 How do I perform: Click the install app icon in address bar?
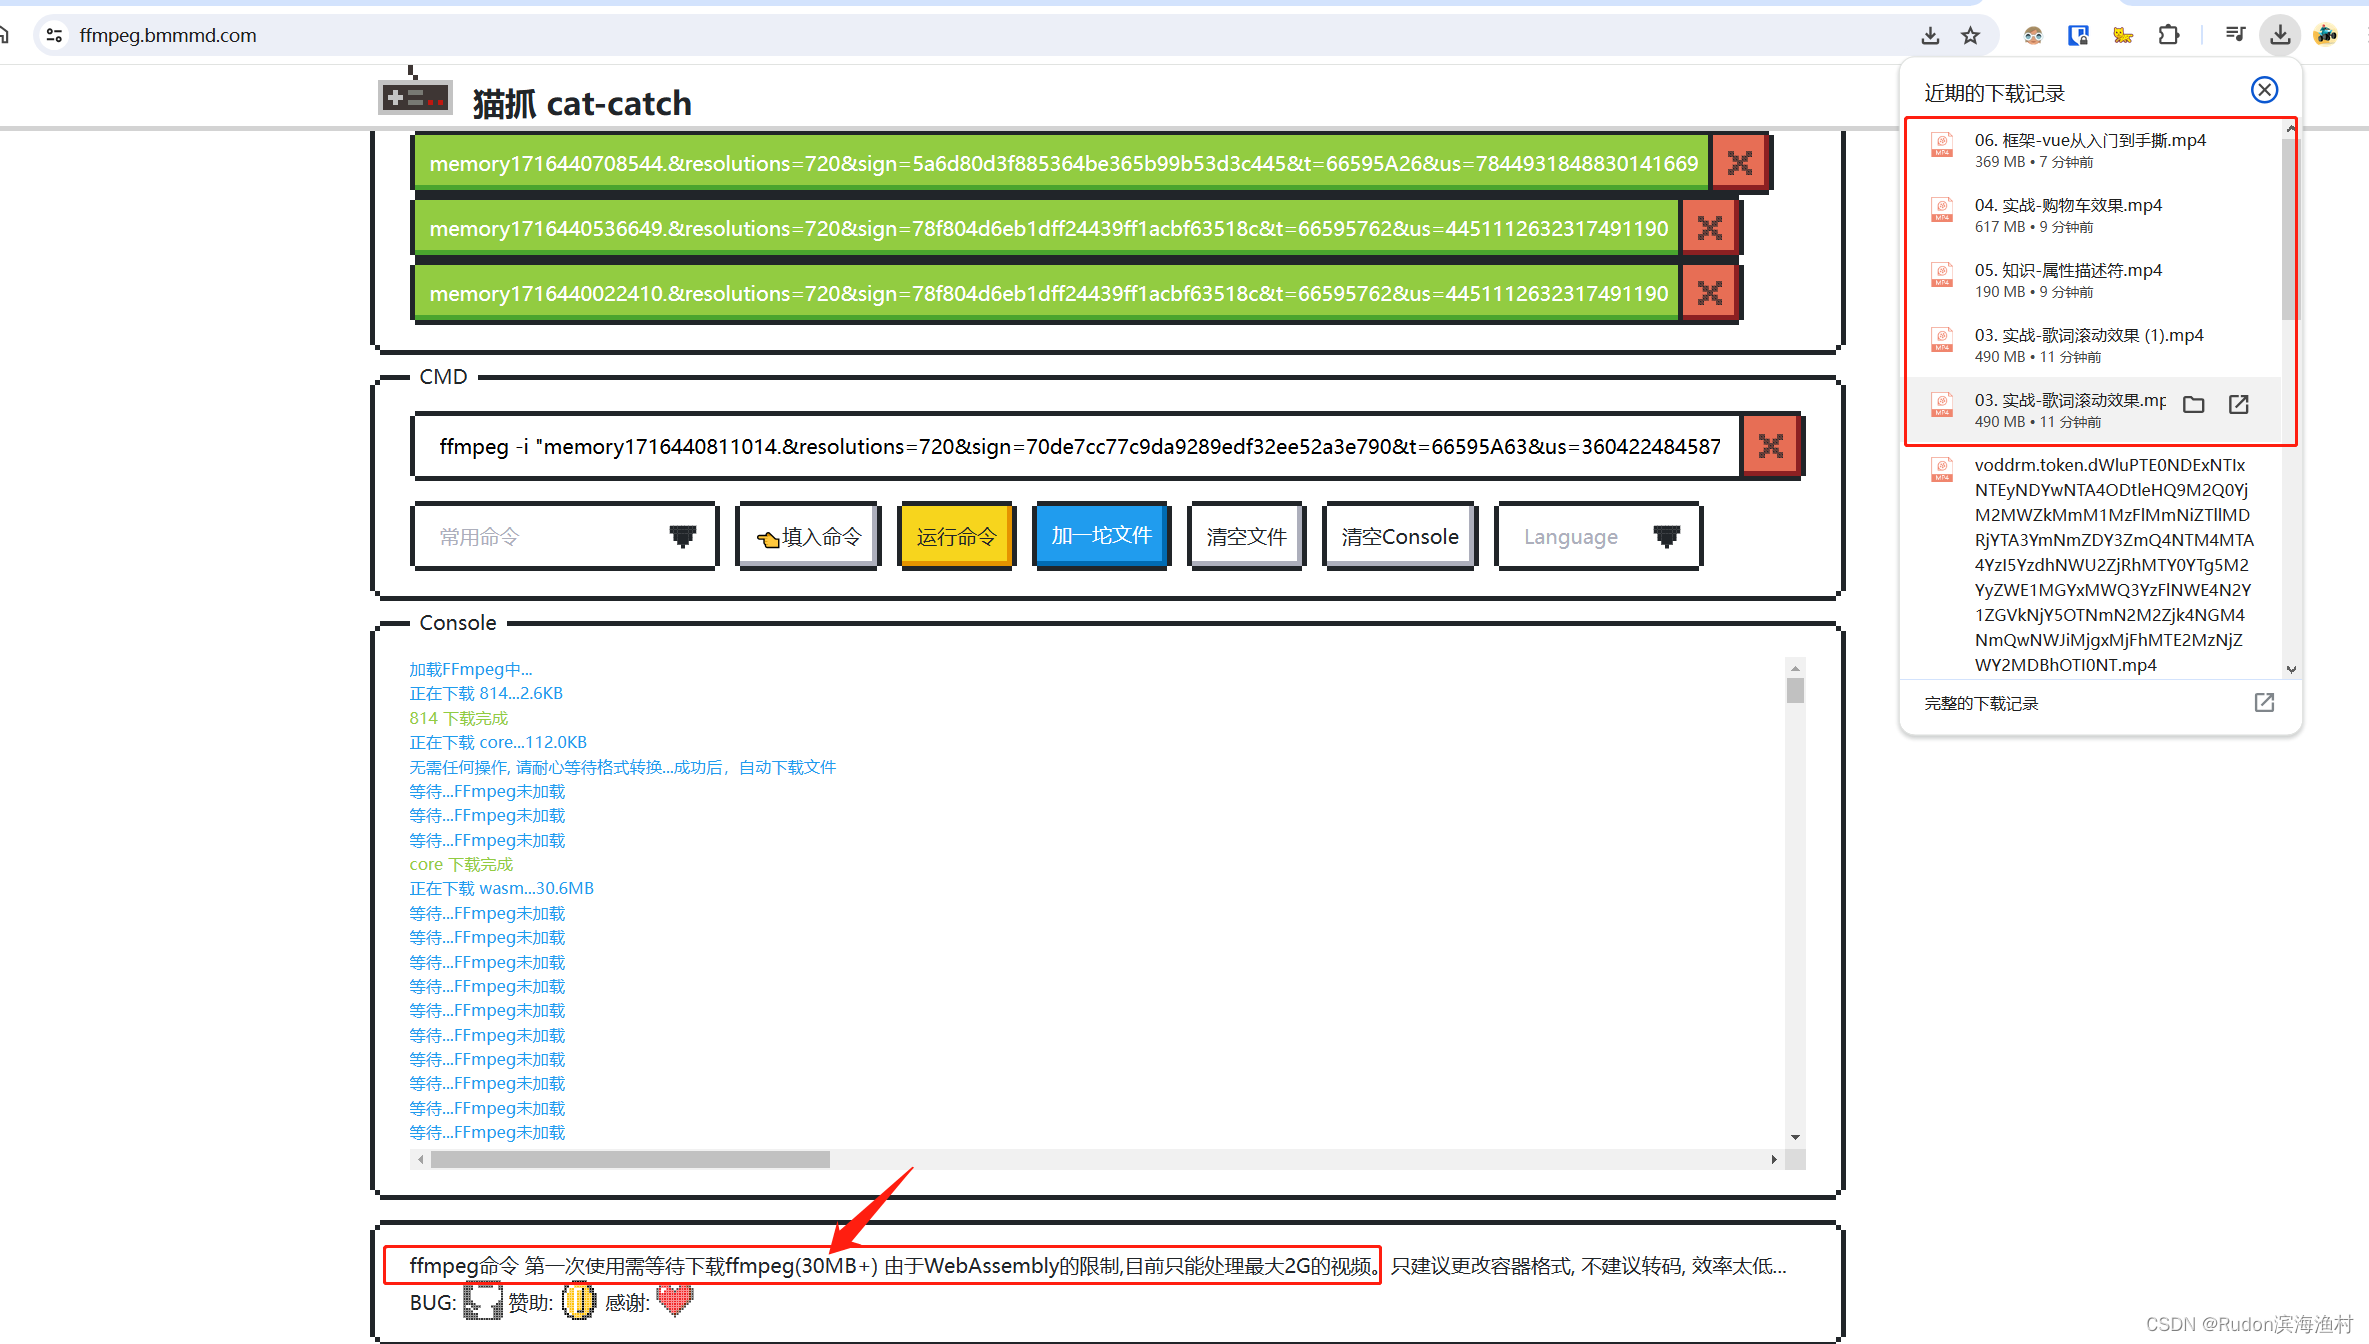(1930, 36)
